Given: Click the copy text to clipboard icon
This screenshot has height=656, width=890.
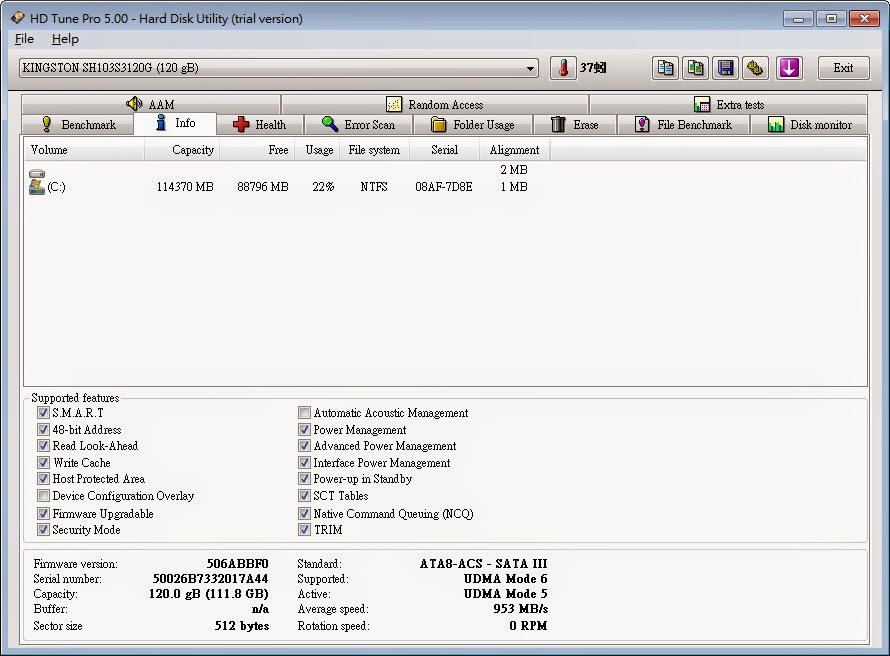Looking at the screenshot, I should pyautogui.click(x=665, y=68).
